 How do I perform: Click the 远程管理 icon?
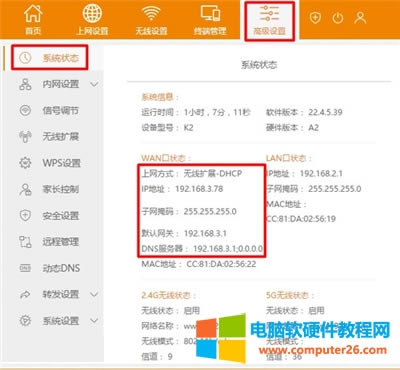[25, 242]
